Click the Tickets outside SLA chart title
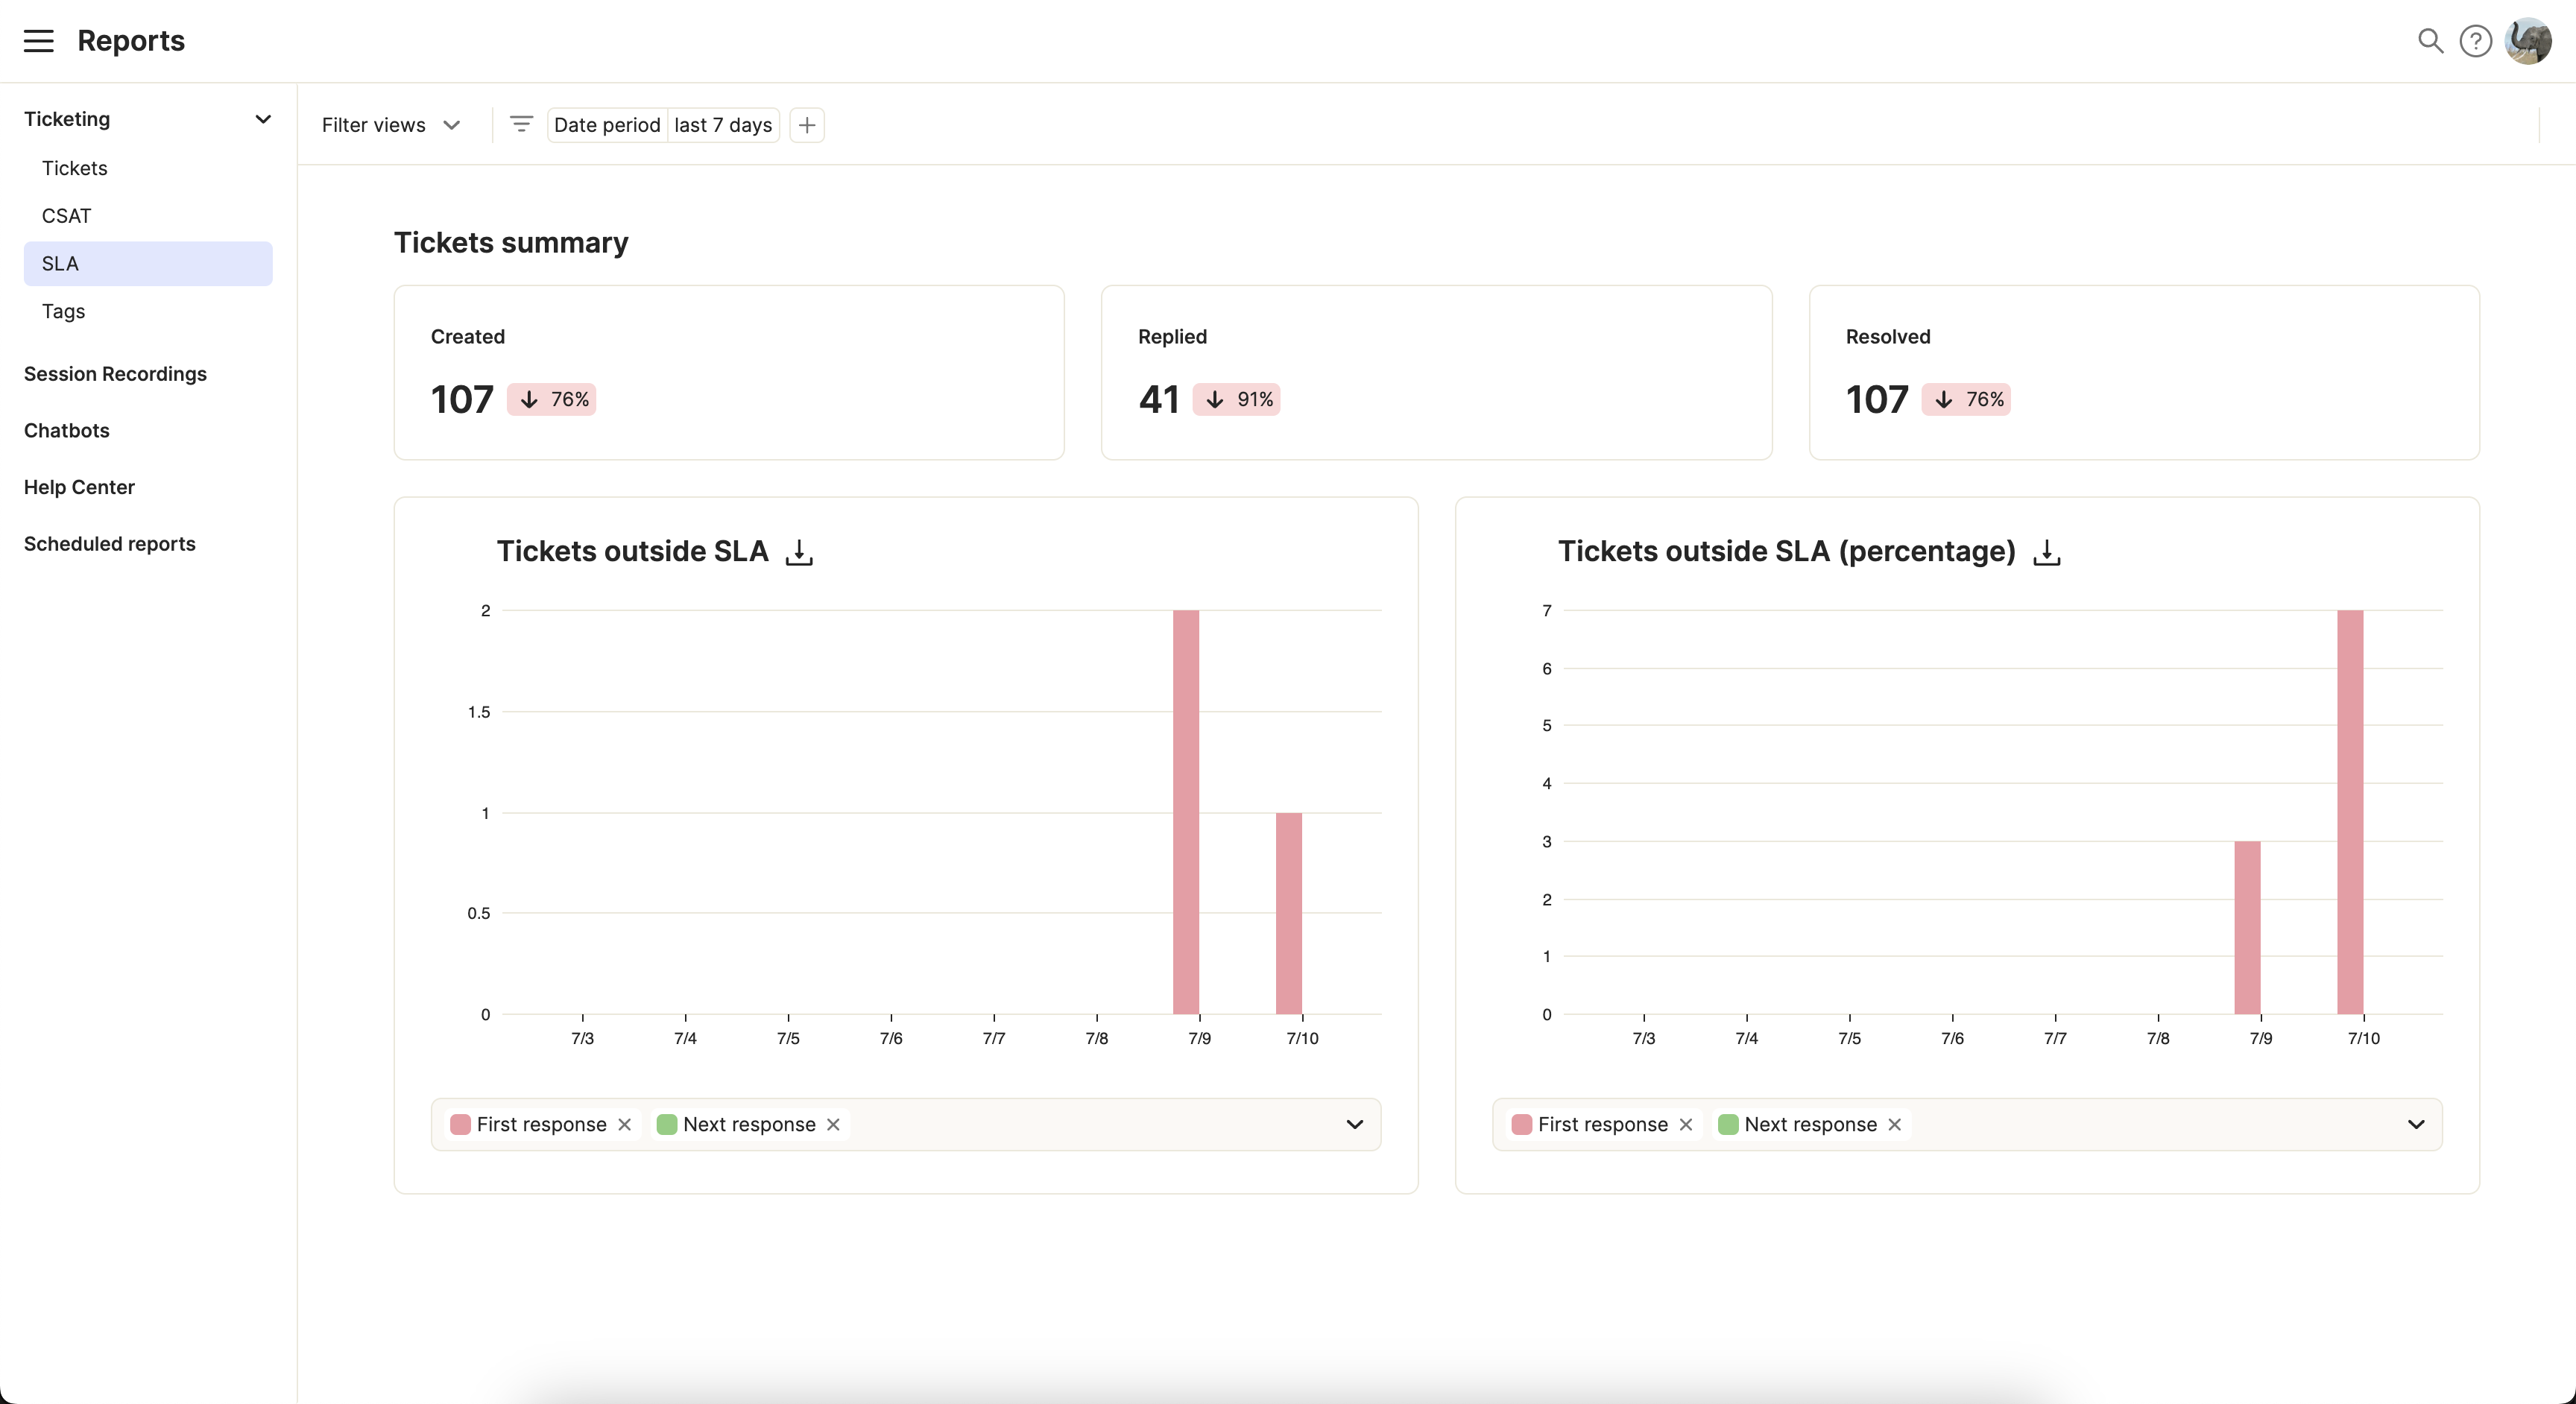This screenshot has height=1404, width=2576. pyautogui.click(x=633, y=552)
